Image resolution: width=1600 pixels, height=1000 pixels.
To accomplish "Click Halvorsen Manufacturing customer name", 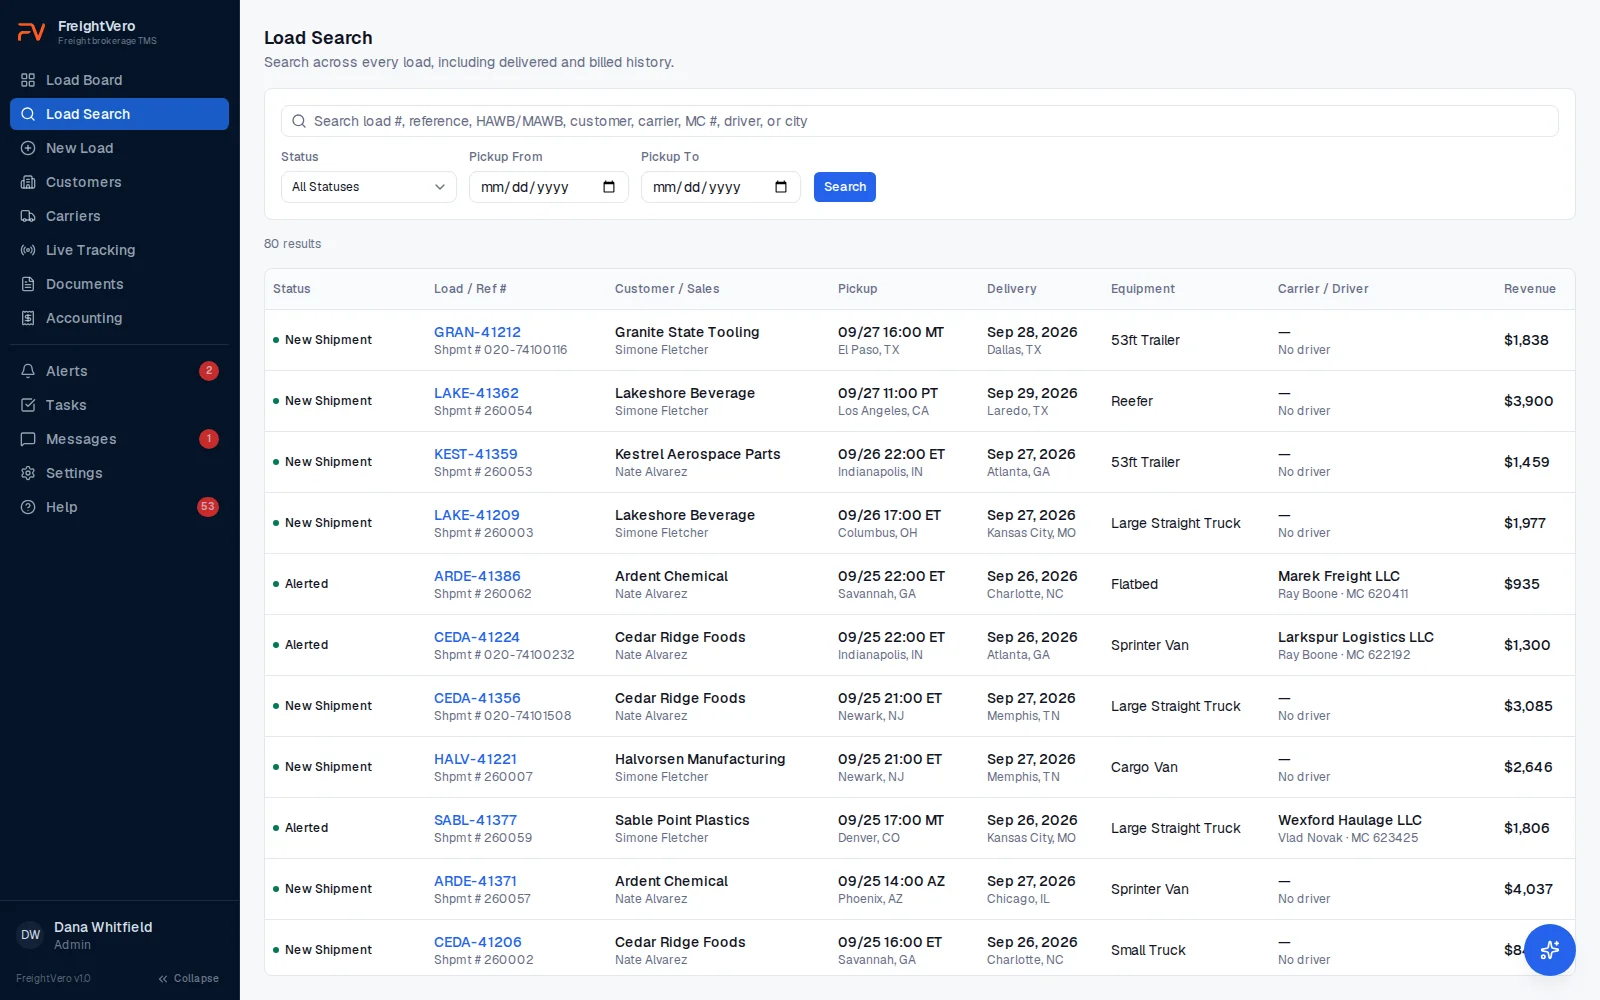I will 700,759.
